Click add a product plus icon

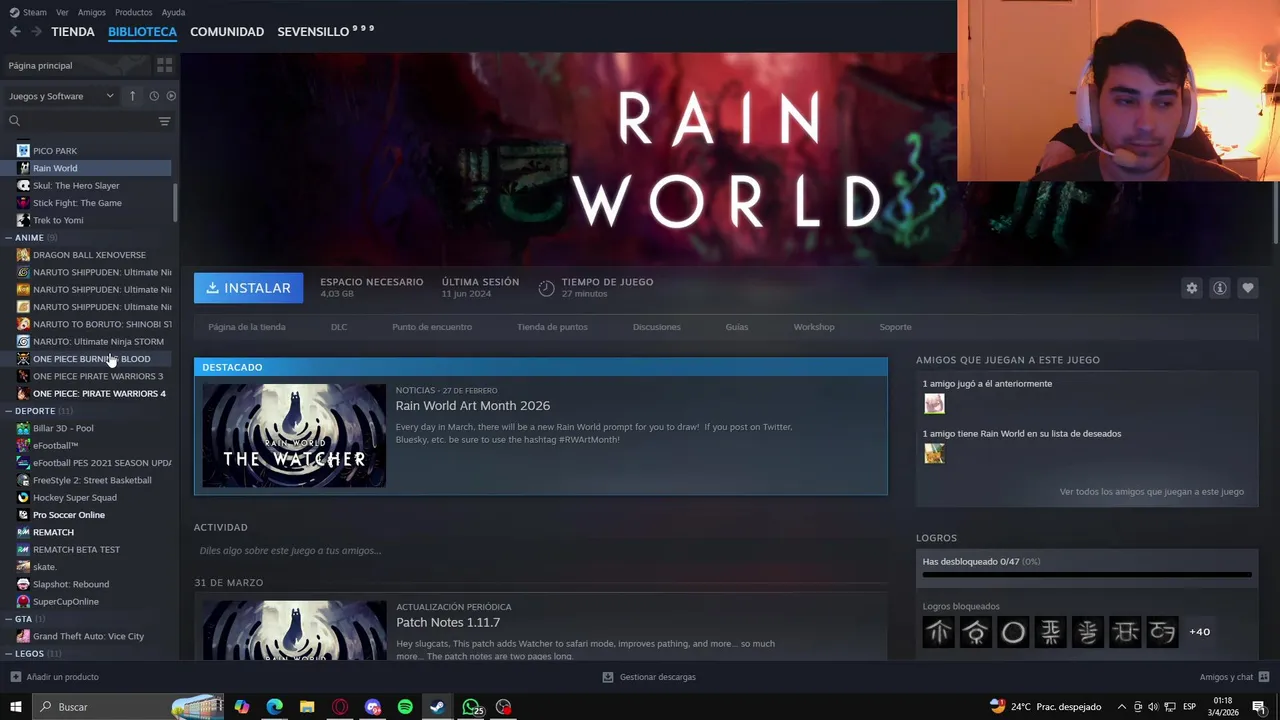[15, 677]
